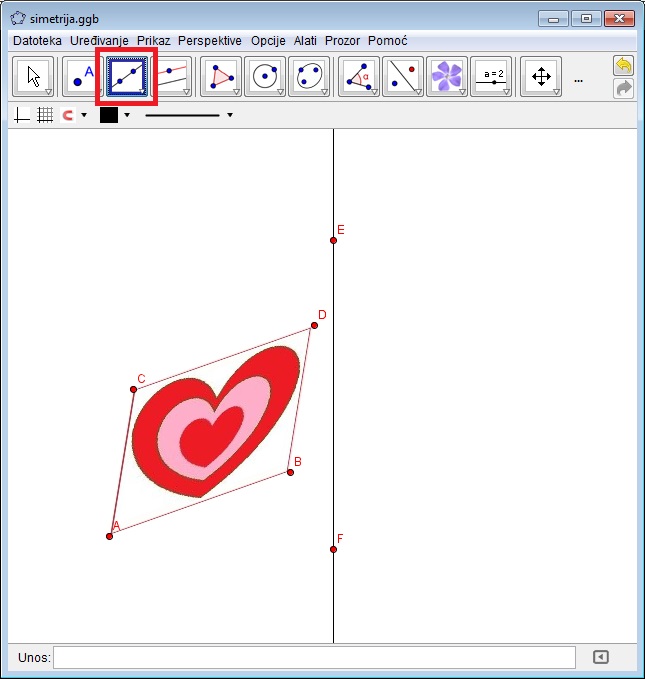Select the purple flower Insert Image tool
This screenshot has height=679, width=645.
(447, 76)
